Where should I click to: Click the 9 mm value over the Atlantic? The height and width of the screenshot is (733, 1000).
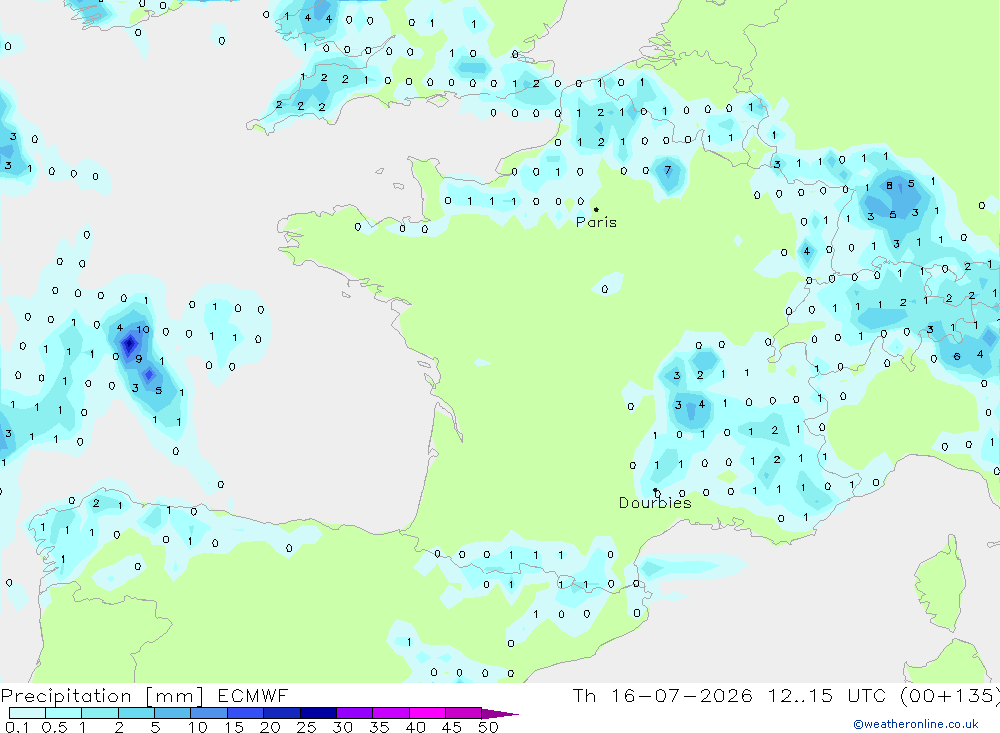click(x=138, y=359)
